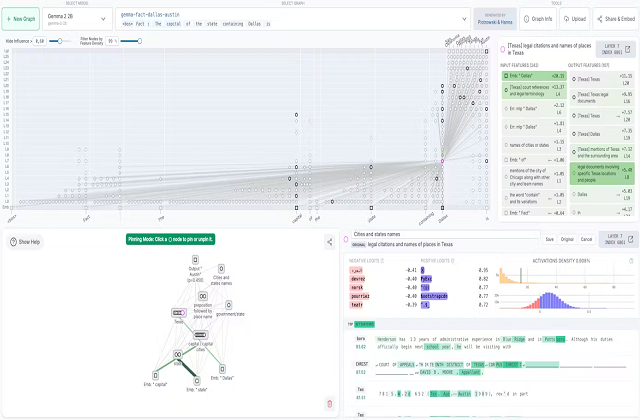Open the Gemma 2 2B model dropdown
Screen dimensions: 640x420
pyautogui.click(x=77, y=19)
